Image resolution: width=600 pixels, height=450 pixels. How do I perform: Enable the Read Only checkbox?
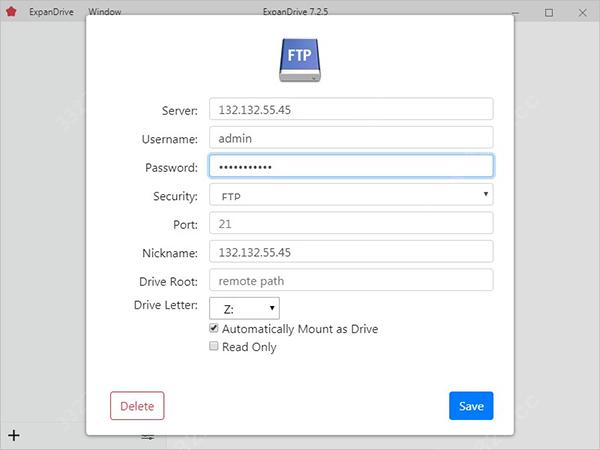coord(214,346)
